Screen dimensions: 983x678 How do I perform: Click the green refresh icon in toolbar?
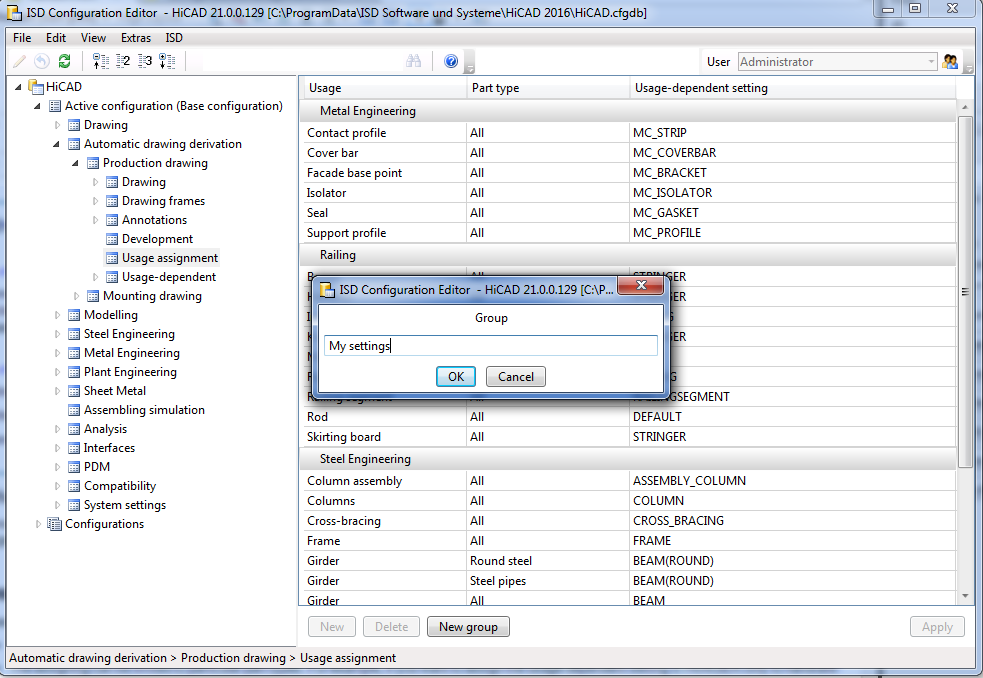[64, 62]
